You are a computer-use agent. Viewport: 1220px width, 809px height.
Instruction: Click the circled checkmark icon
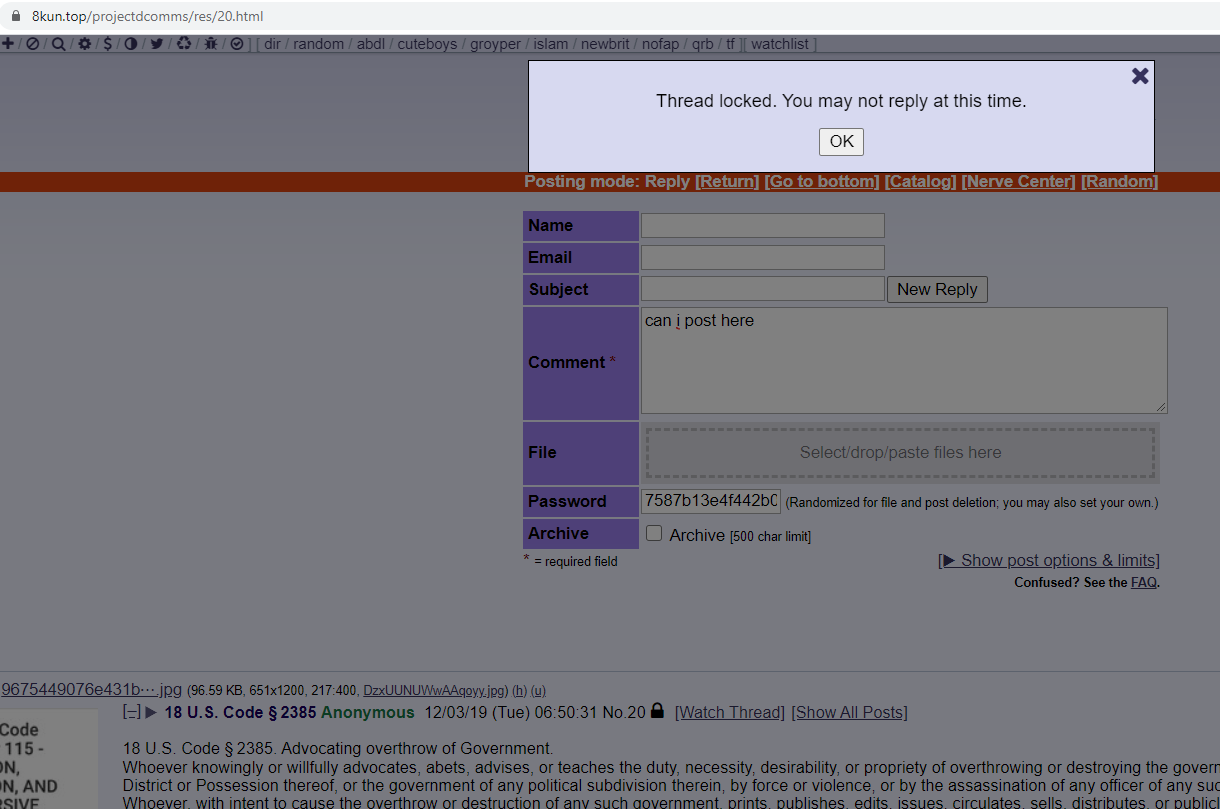pos(237,44)
